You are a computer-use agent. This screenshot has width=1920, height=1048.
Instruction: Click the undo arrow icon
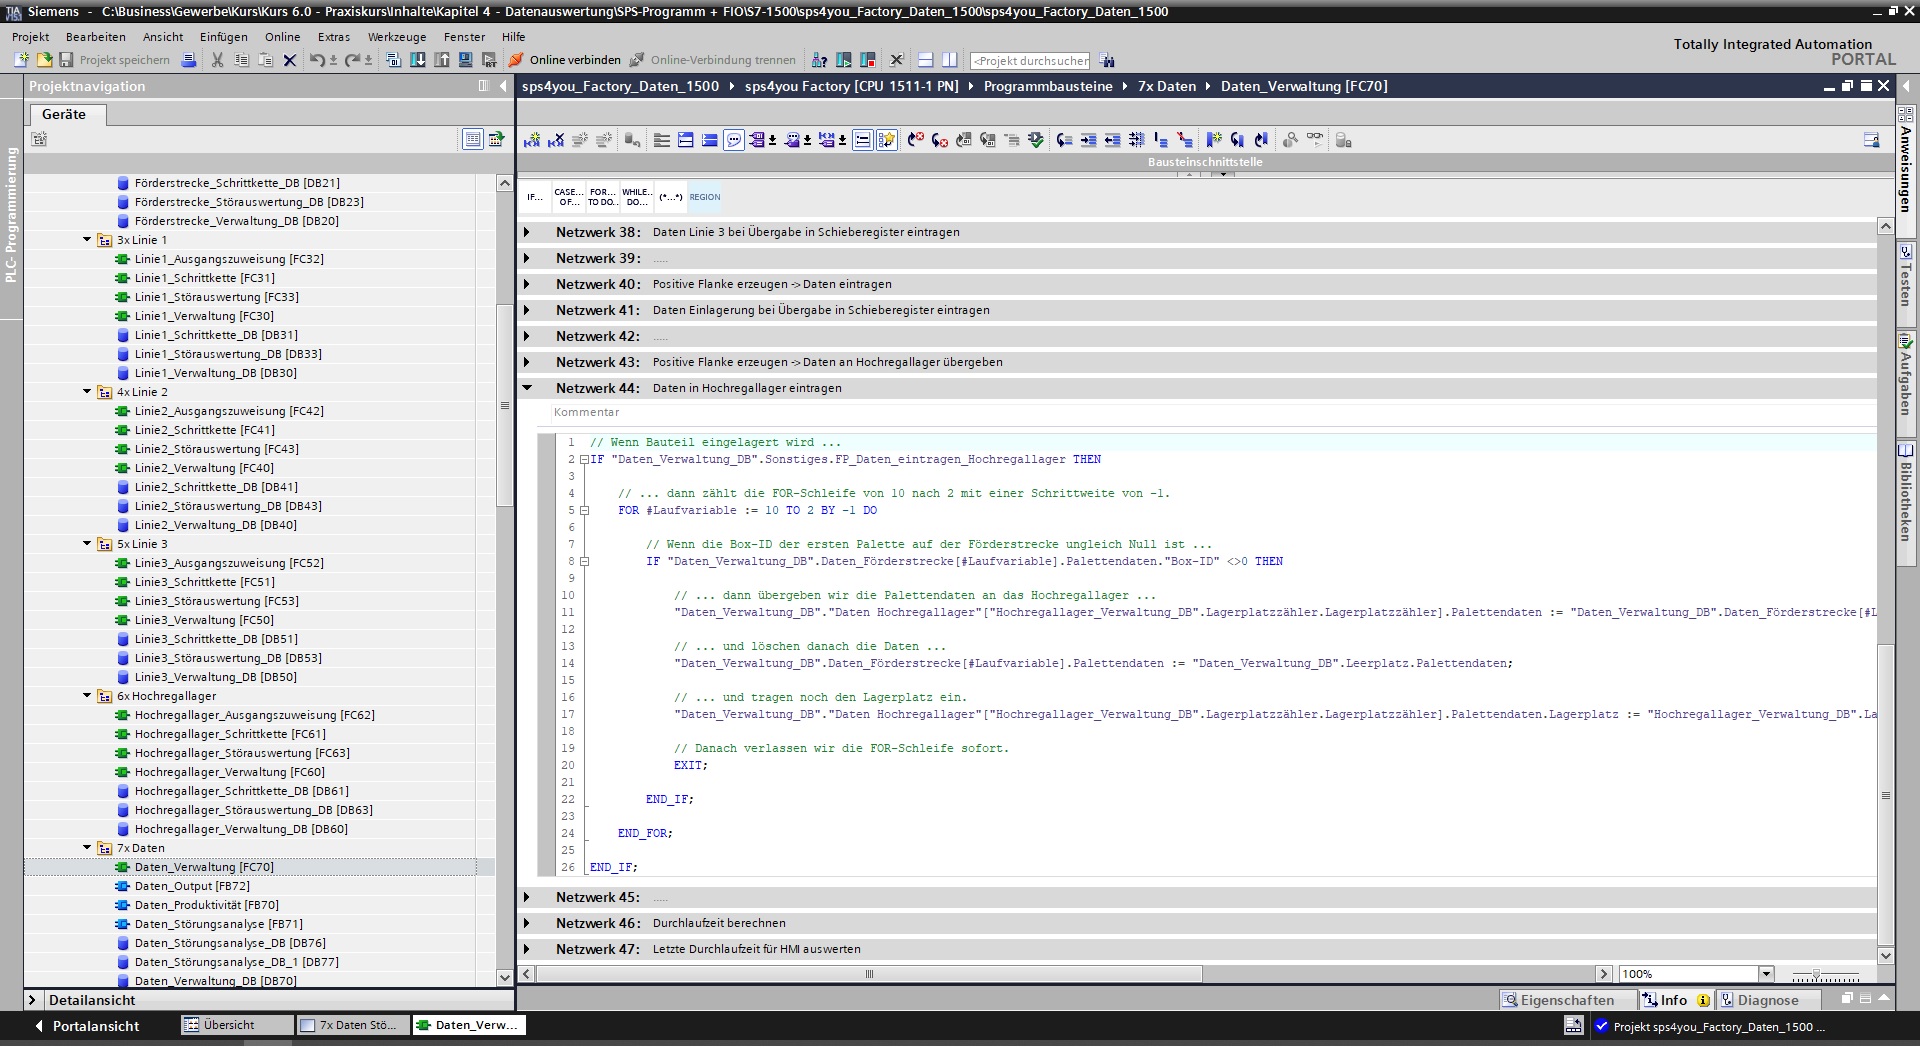[x=317, y=60]
